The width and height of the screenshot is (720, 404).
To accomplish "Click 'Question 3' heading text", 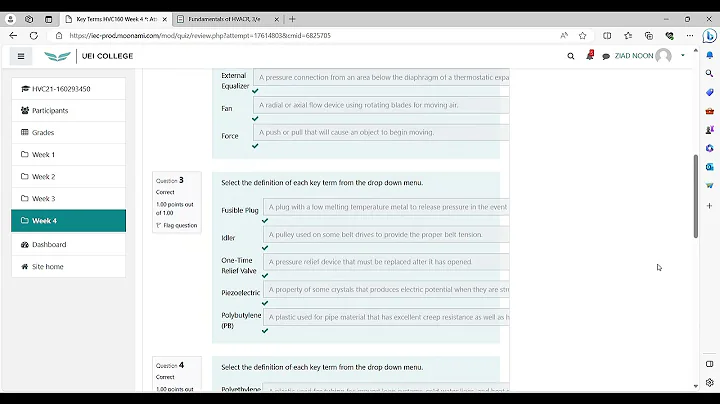I will pyautogui.click(x=170, y=180).
